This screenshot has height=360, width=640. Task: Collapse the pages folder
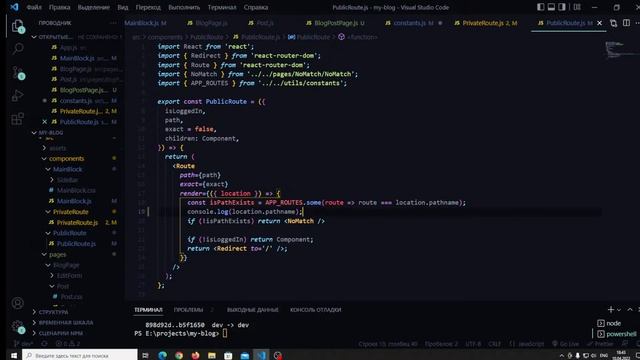[x=44, y=254]
